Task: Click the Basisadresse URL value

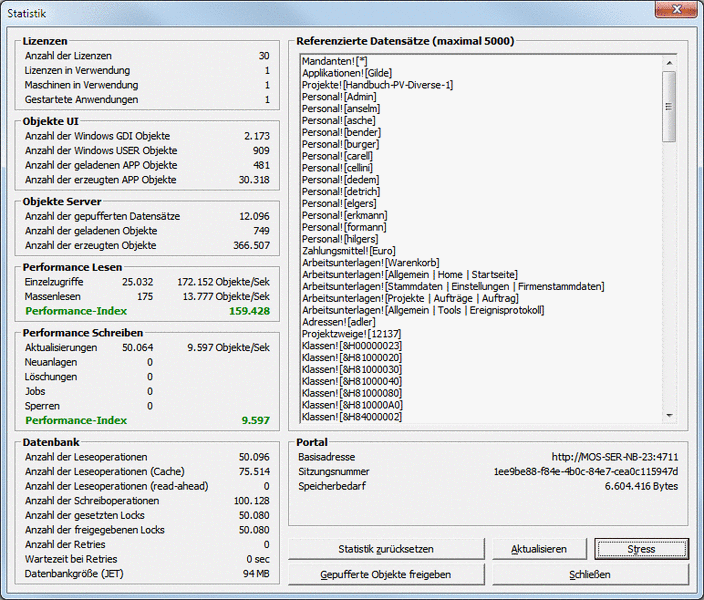Action: pos(615,457)
